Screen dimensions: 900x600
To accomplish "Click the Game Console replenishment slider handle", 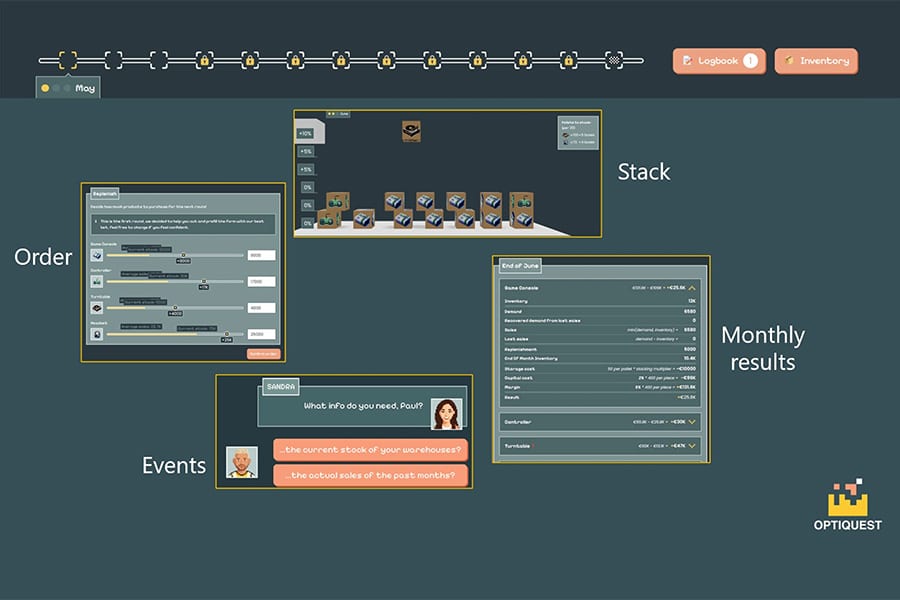I will [183, 255].
